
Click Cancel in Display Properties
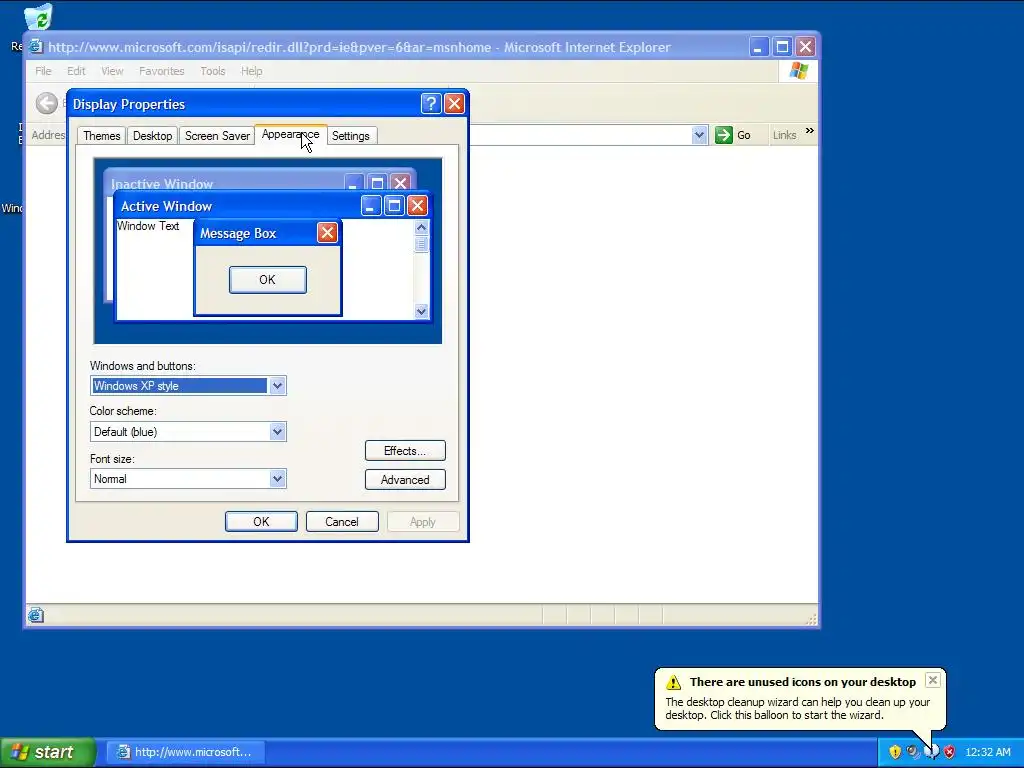(x=342, y=522)
